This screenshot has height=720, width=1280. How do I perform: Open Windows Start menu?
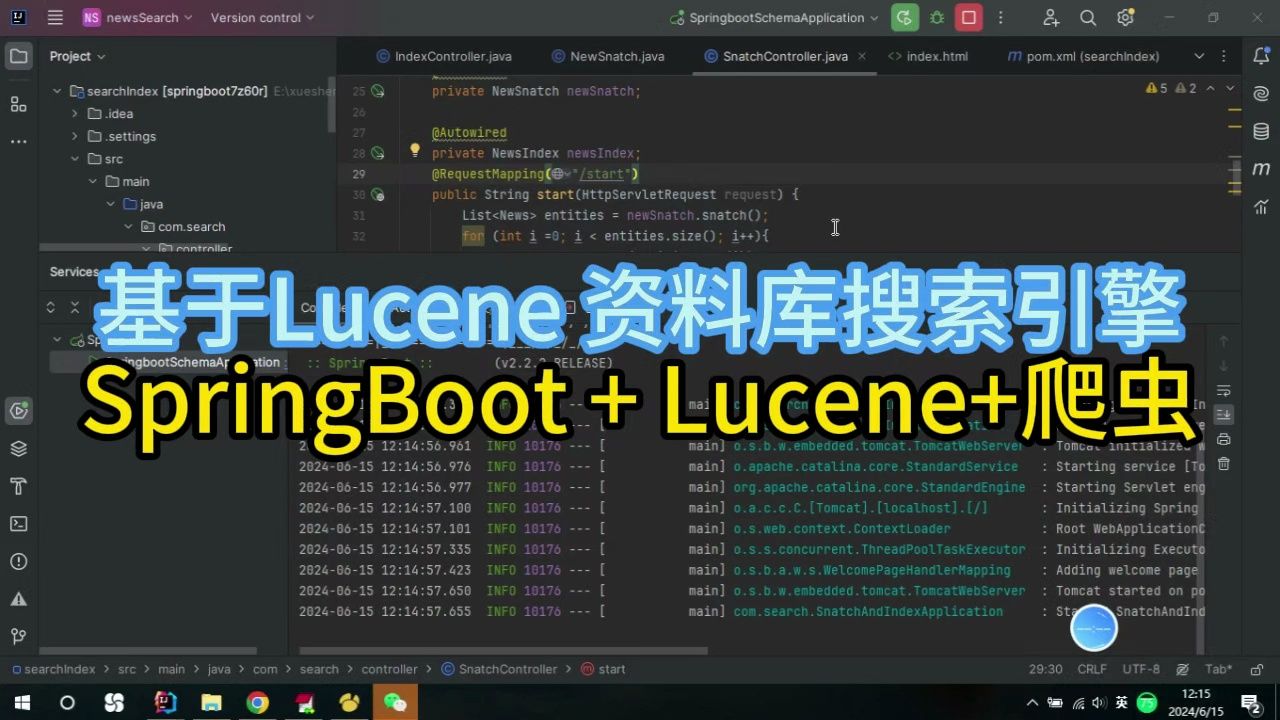point(22,703)
